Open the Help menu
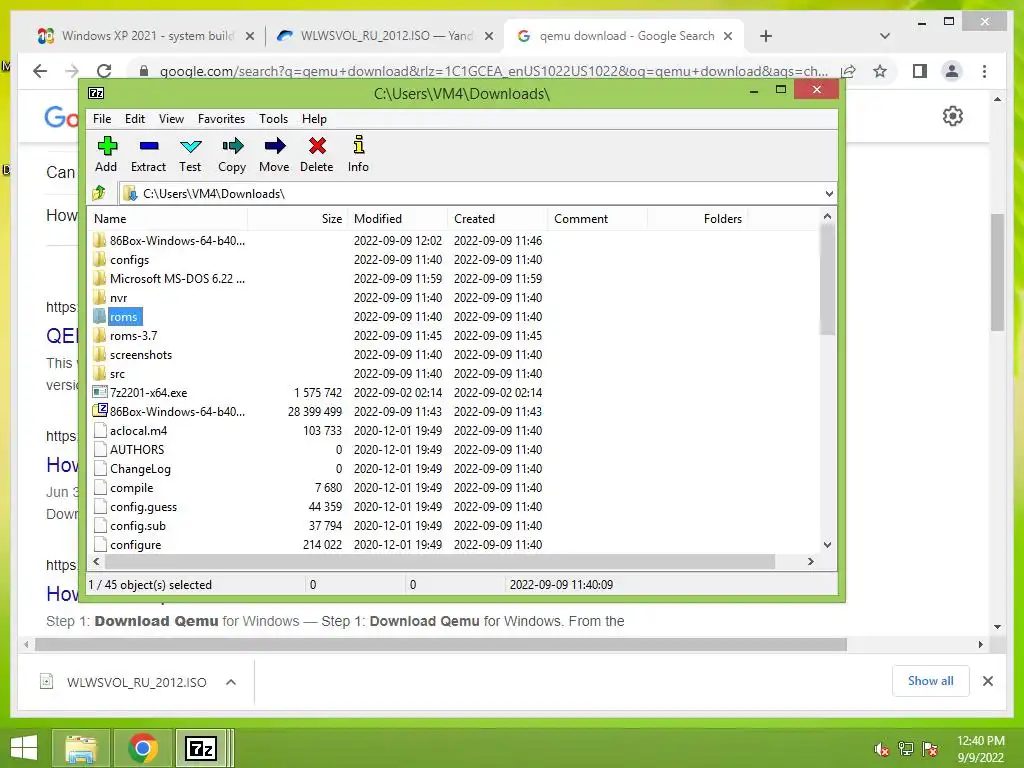Image resolution: width=1024 pixels, height=768 pixels. (x=314, y=119)
